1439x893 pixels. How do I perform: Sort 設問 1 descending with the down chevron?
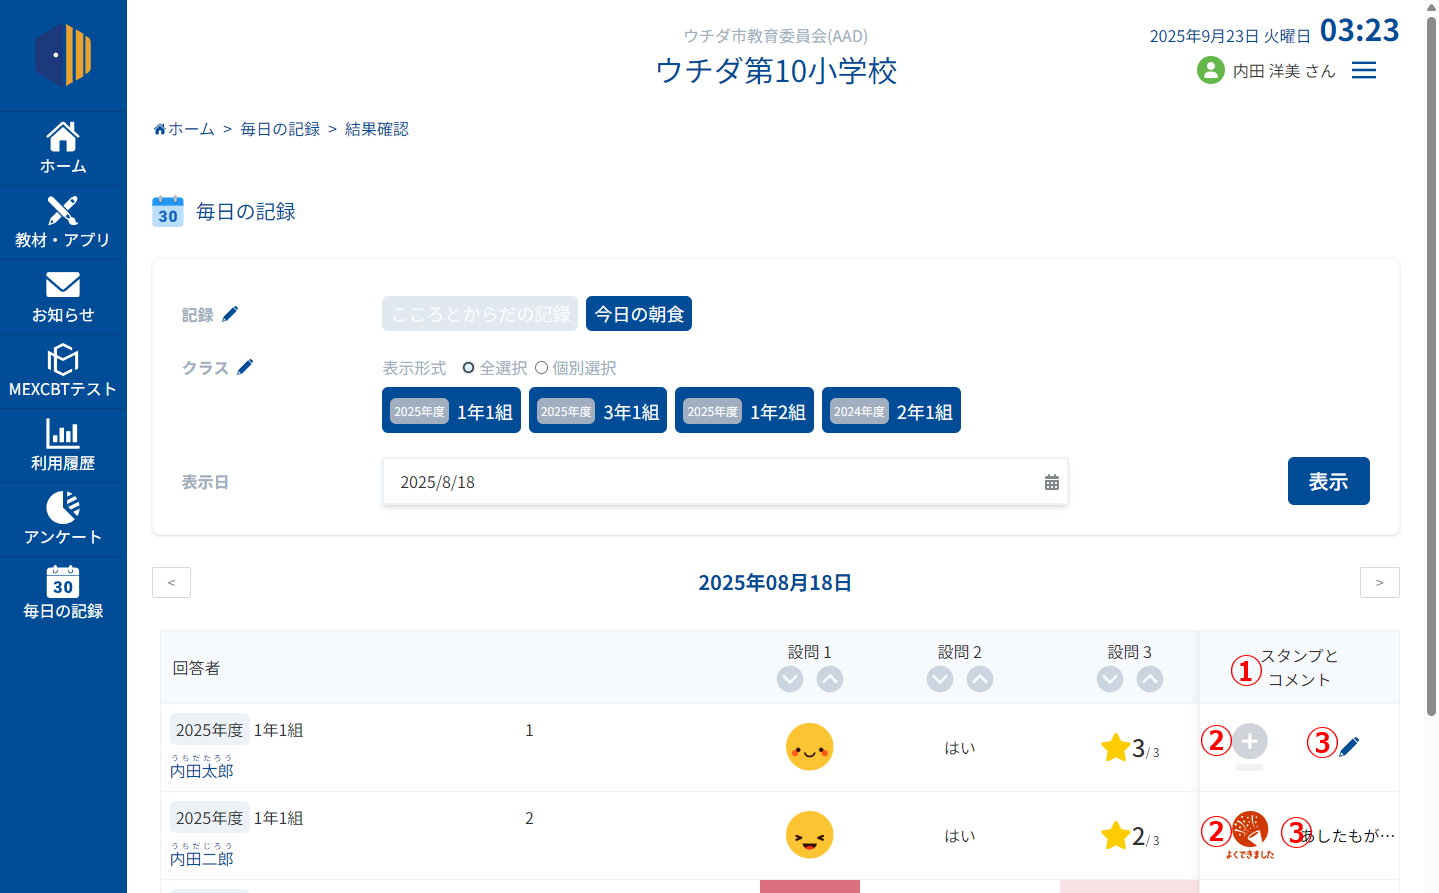point(790,680)
